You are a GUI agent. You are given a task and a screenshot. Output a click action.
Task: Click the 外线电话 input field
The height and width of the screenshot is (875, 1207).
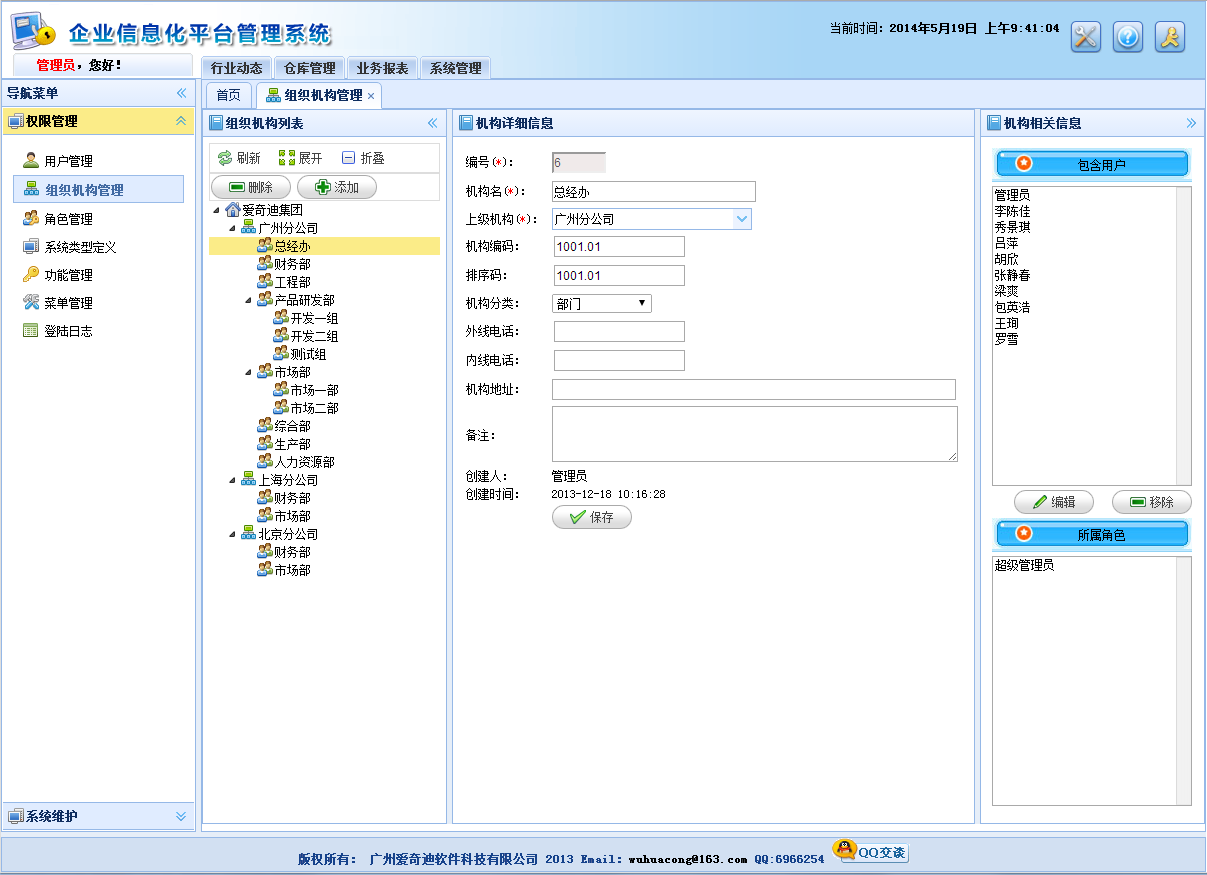[619, 331]
